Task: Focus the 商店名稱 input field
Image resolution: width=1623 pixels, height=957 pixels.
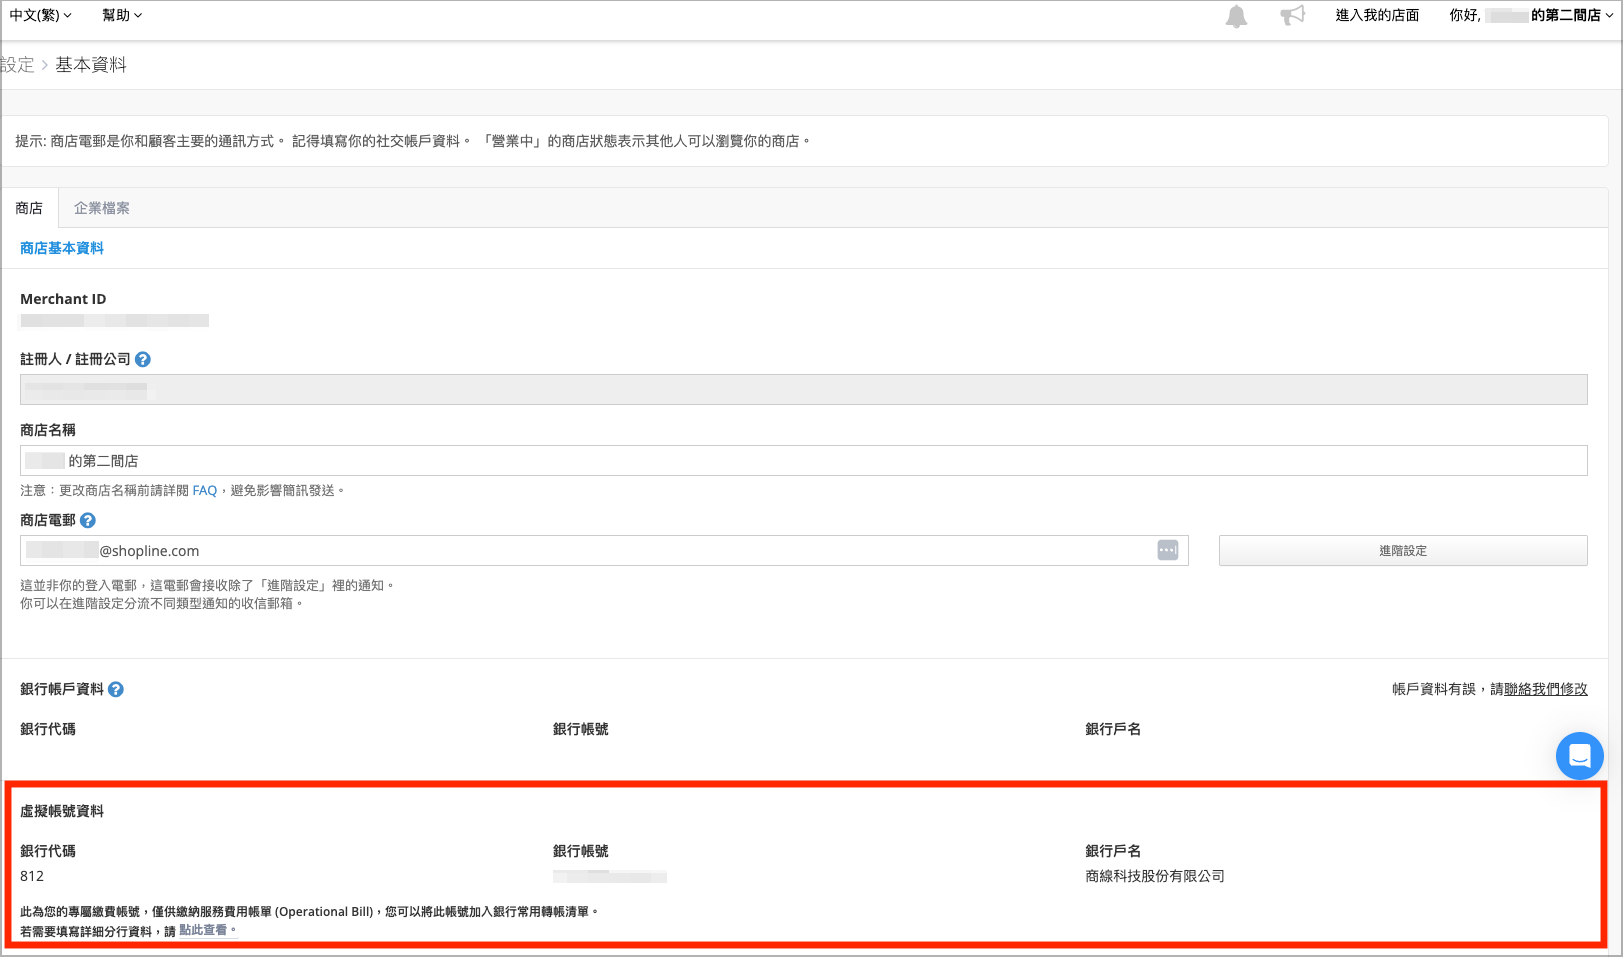Action: tap(804, 460)
